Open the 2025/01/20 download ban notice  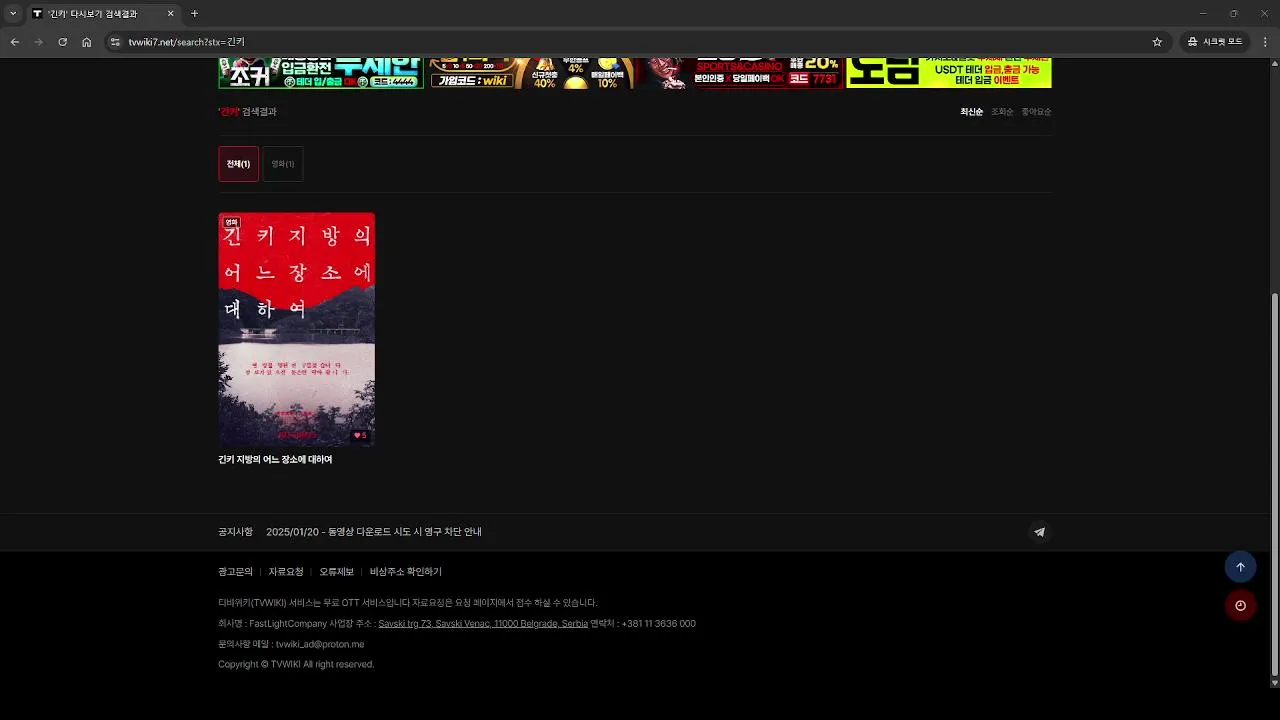pos(374,532)
